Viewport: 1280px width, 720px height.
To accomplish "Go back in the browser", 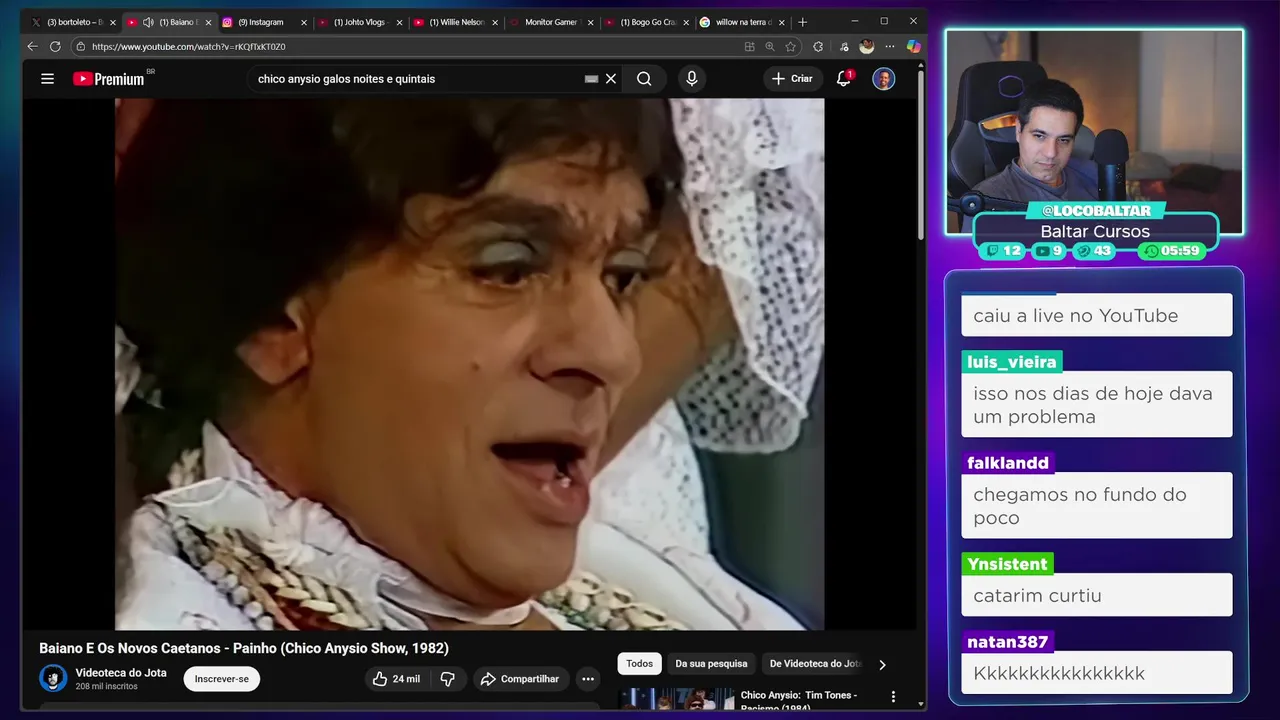I will click(32, 46).
